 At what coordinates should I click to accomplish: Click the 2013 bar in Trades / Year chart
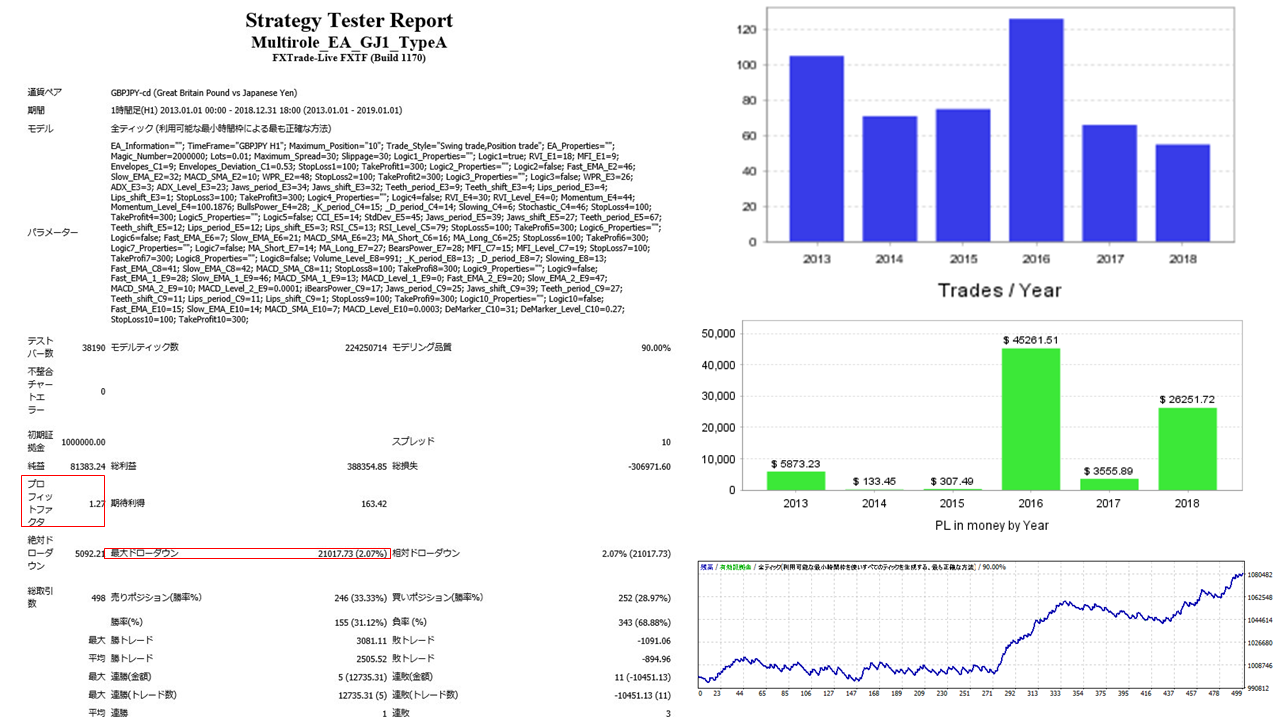tap(817, 148)
